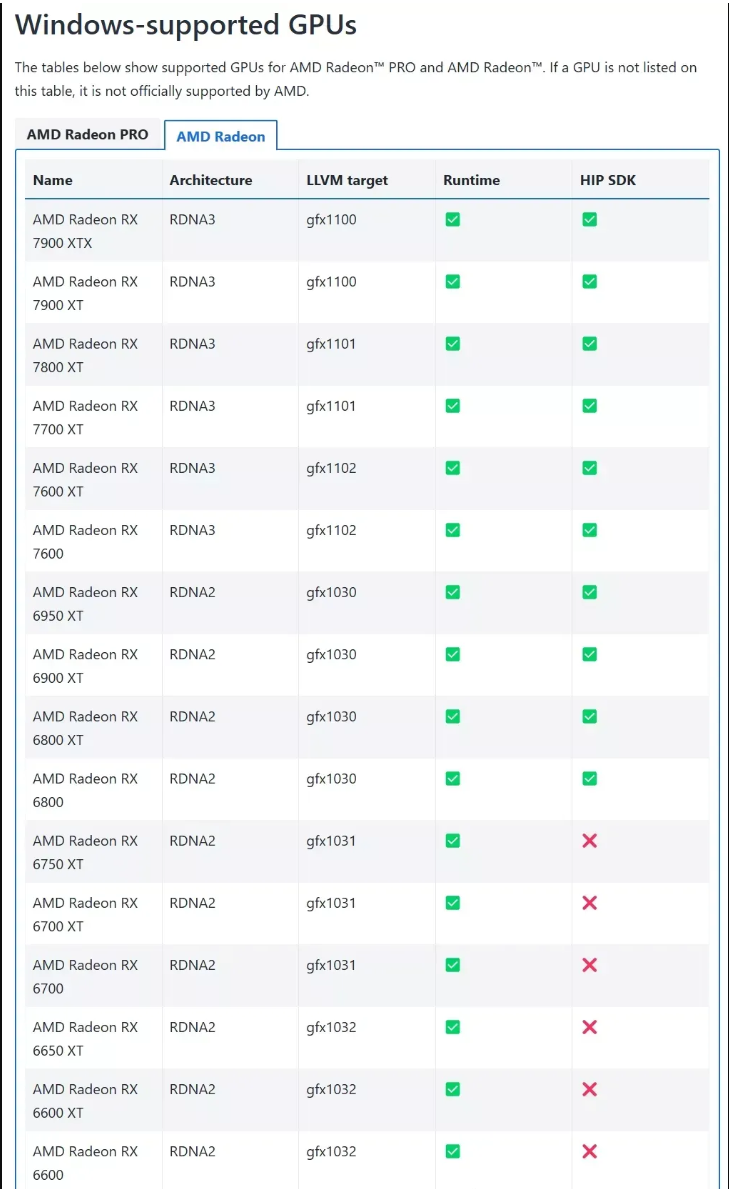
Task: Click gfx1101 in the RX 7800 XT row
Action: click(x=332, y=344)
